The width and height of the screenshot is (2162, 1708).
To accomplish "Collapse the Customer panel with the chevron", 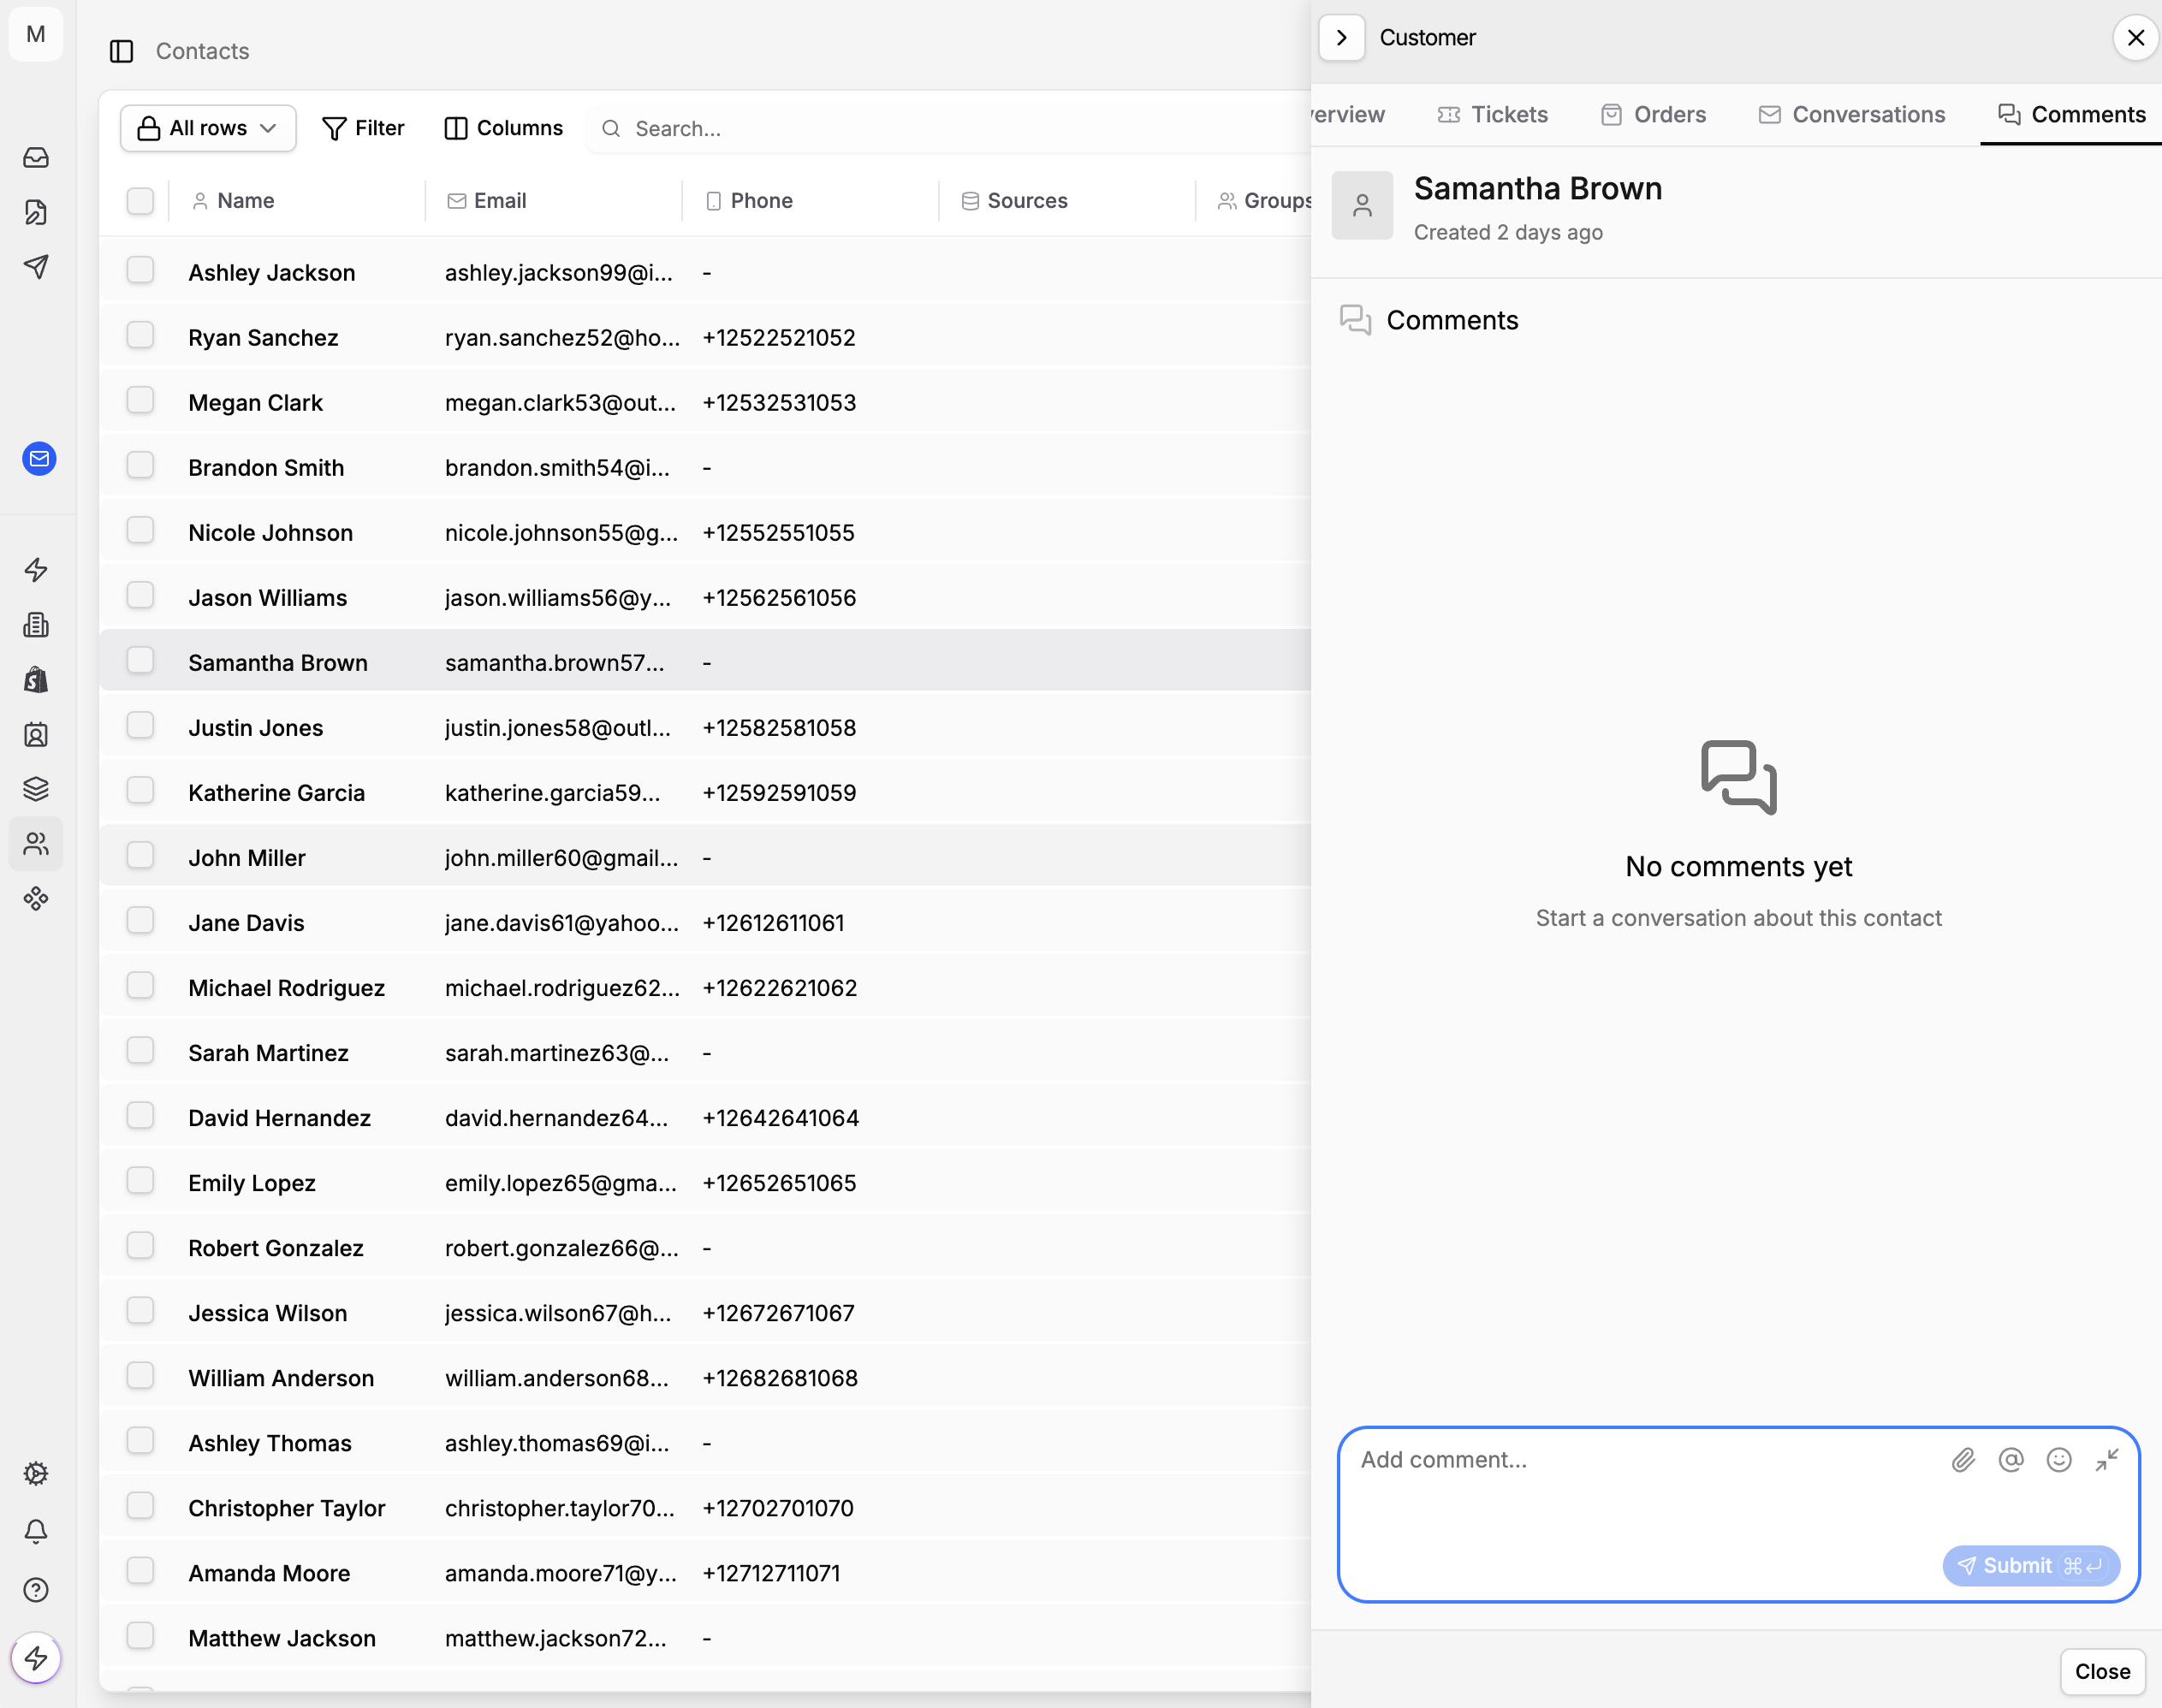I will click(x=1341, y=37).
